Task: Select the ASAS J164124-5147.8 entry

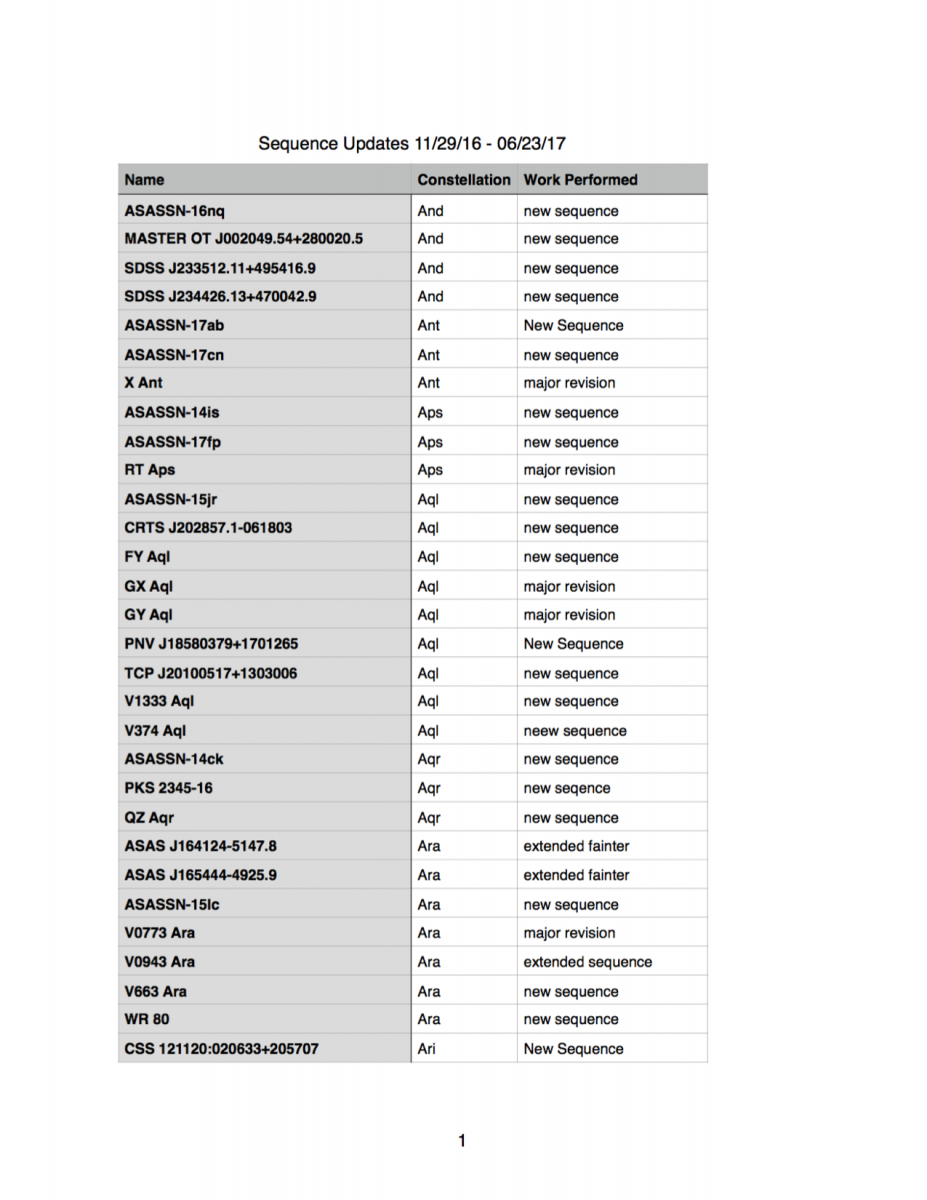Action: click(200, 846)
